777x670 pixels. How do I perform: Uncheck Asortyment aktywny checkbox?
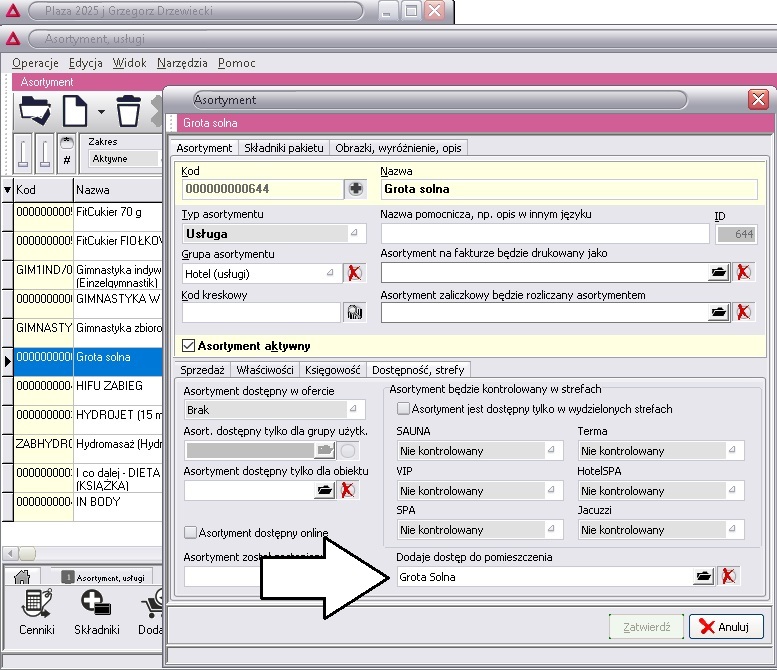[x=188, y=346]
